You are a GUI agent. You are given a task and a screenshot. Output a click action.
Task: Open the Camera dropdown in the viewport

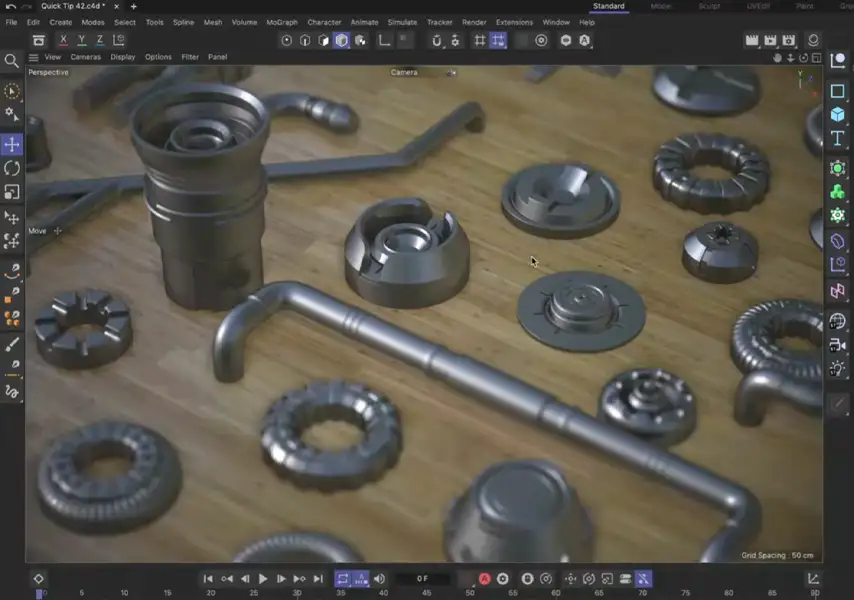coord(402,72)
